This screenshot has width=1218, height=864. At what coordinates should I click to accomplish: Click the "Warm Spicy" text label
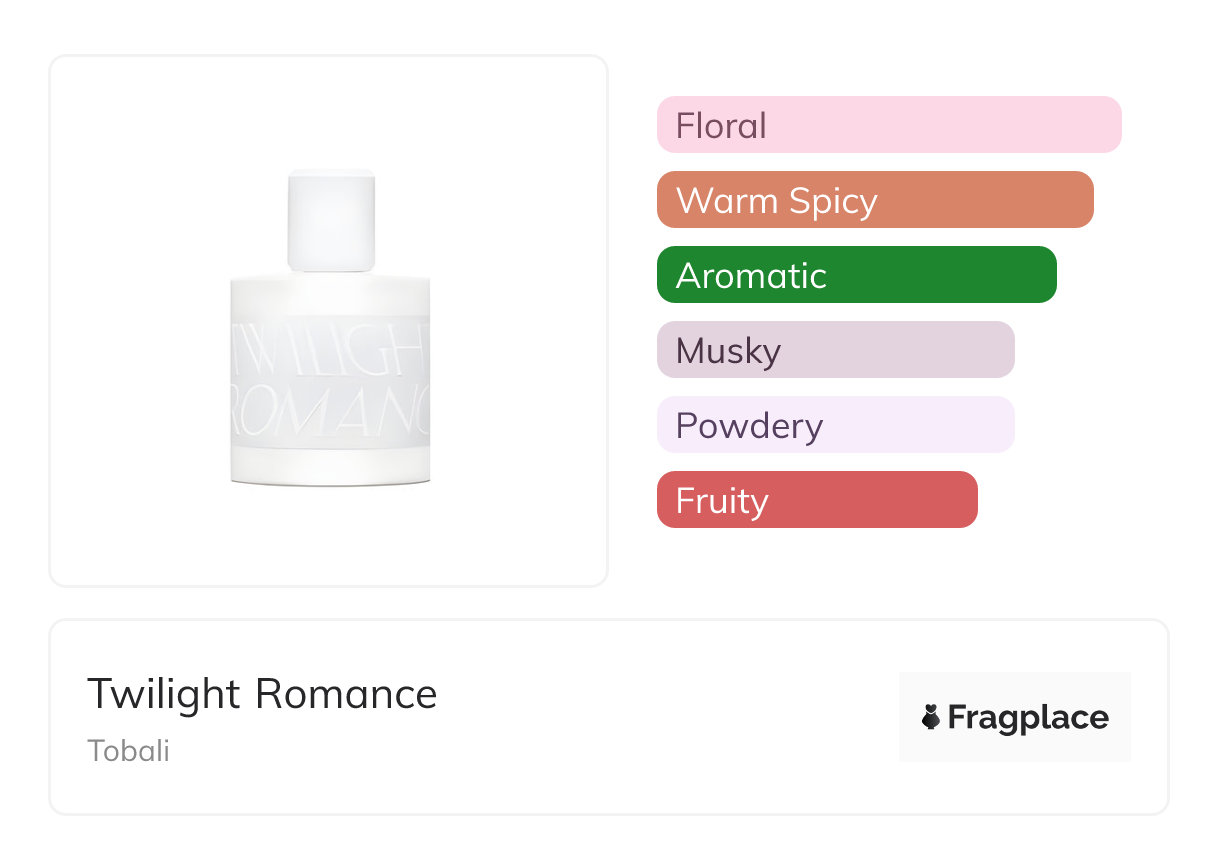click(776, 201)
